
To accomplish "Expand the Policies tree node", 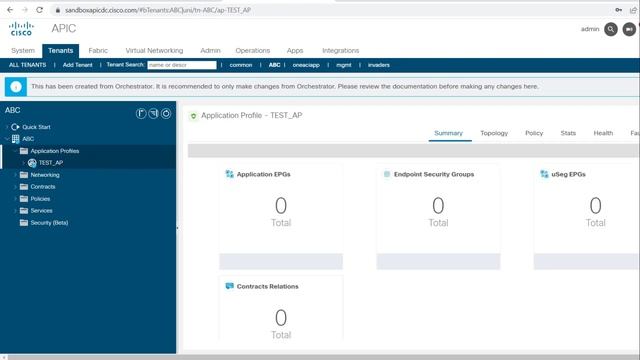I will pyautogui.click(x=16, y=199).
